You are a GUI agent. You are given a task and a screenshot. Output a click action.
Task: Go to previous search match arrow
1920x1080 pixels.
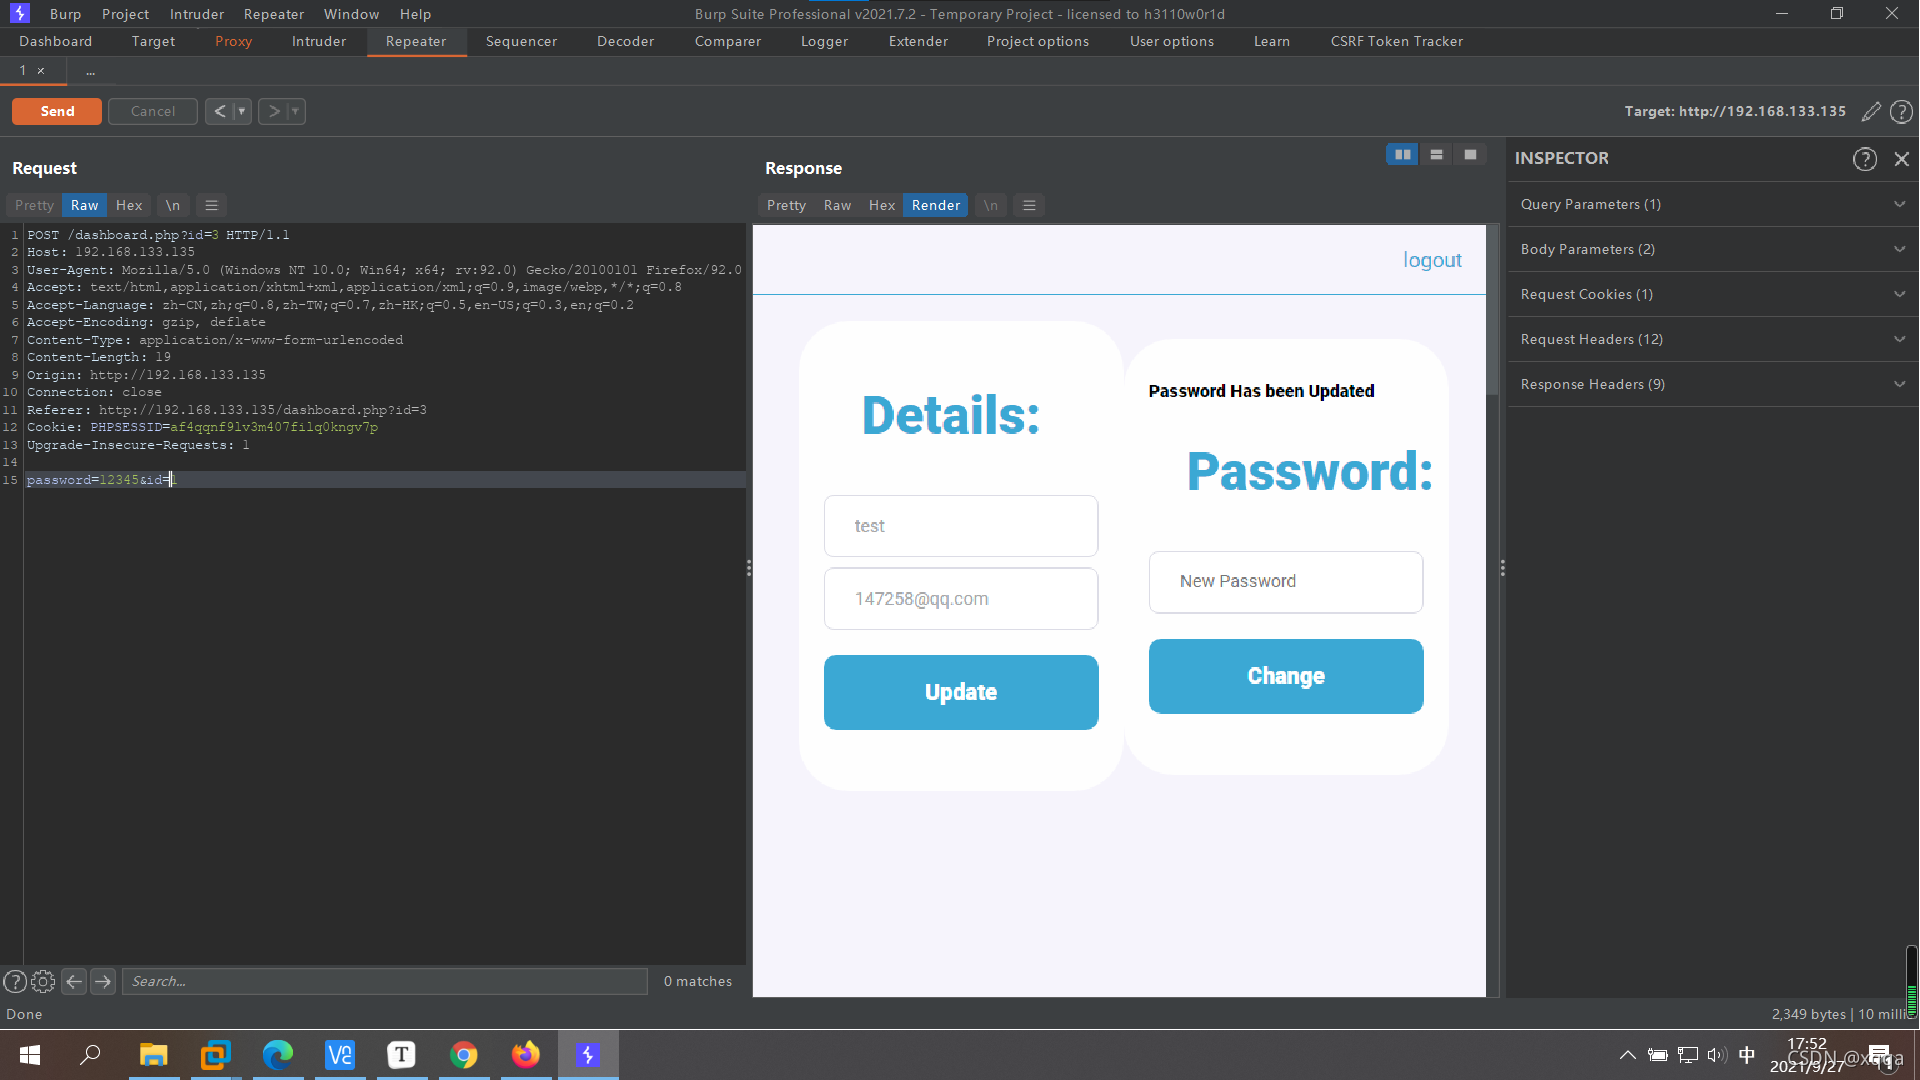74,981
